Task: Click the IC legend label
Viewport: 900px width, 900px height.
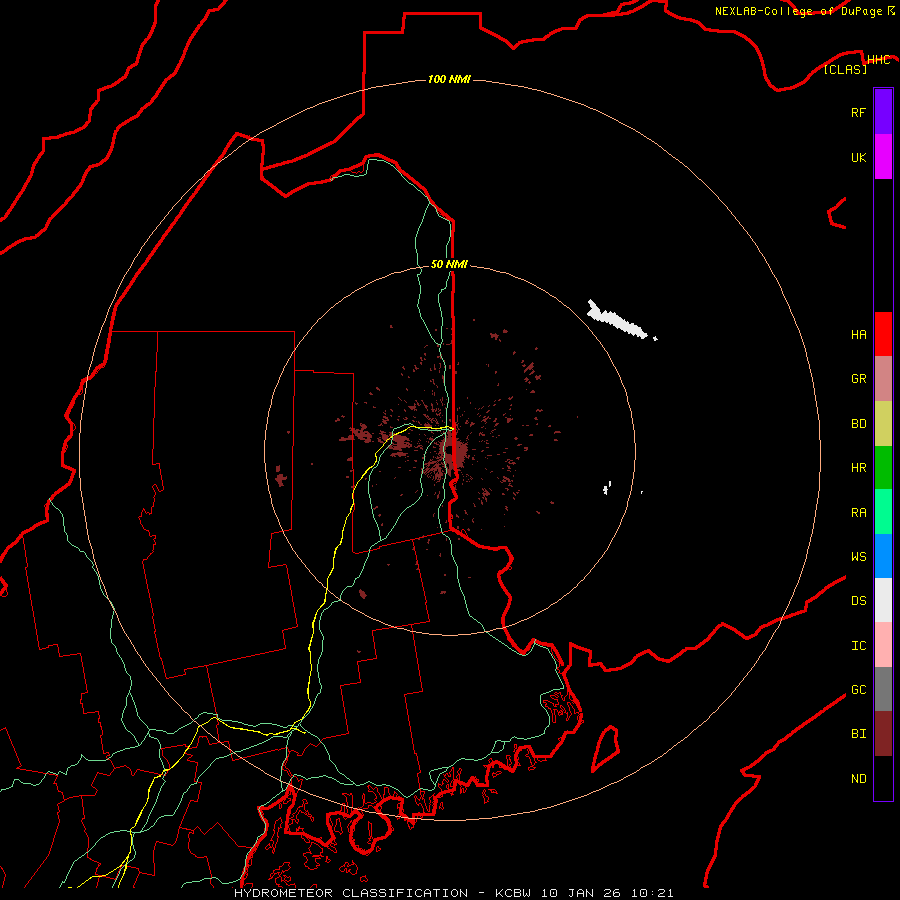Action: (x=858, y=646)
